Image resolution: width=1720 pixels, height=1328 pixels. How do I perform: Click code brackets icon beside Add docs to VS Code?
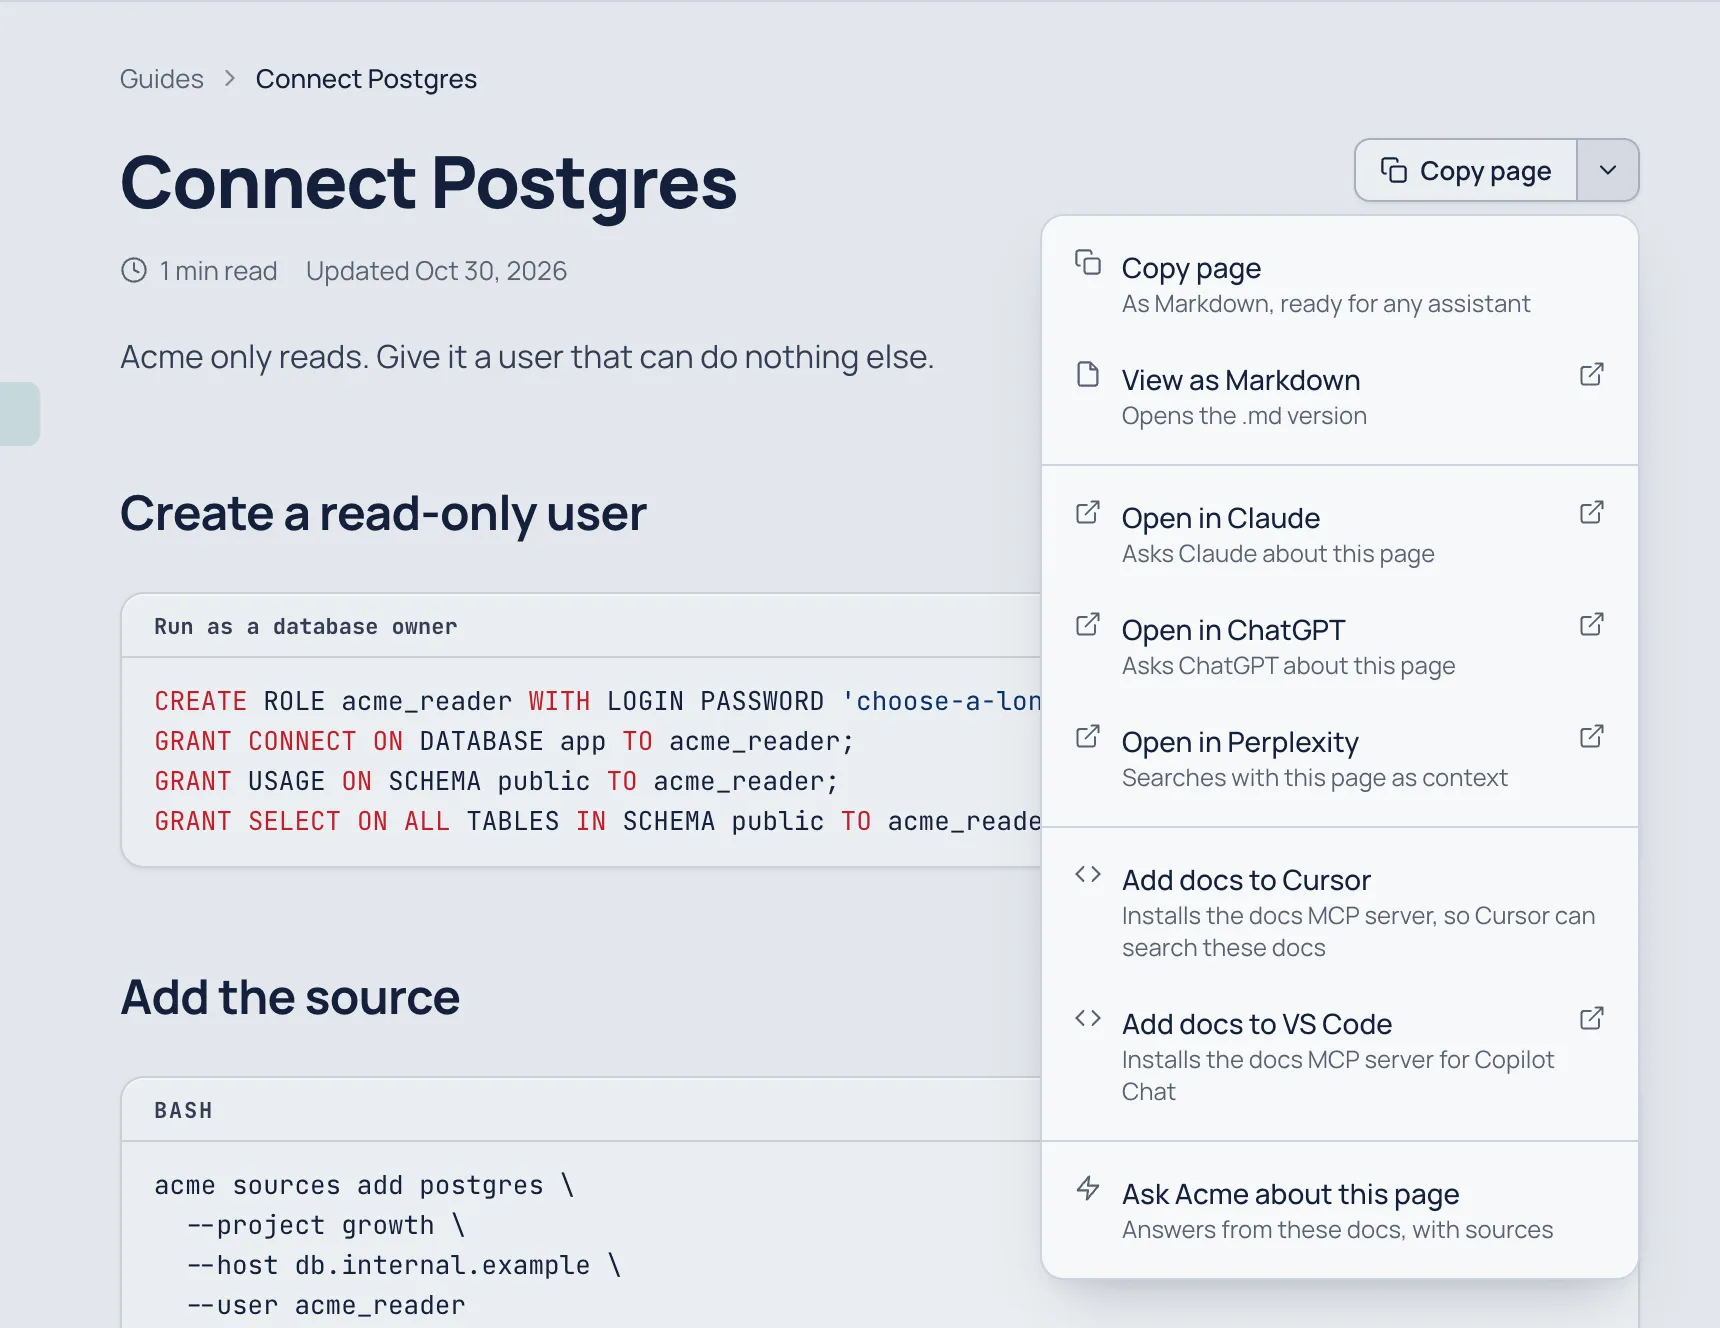click(x=1088, y=1019)
